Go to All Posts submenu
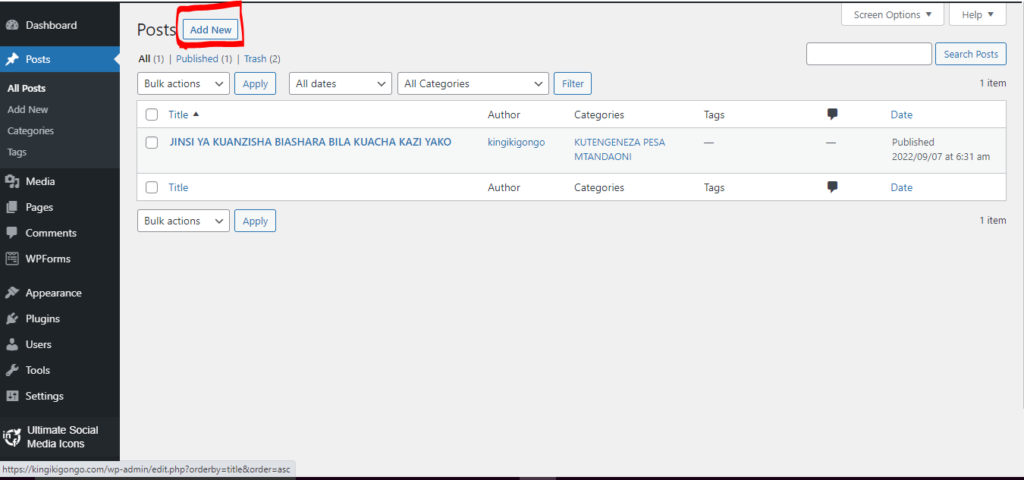The height and width of the screenshot is (480, 1024). tap(27, 88)
